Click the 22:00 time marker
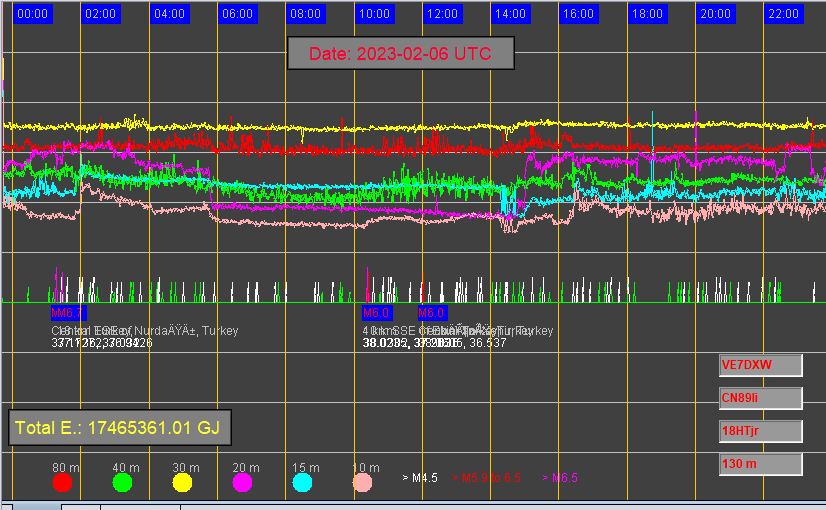Screen dimensions: 826x510 783,14
